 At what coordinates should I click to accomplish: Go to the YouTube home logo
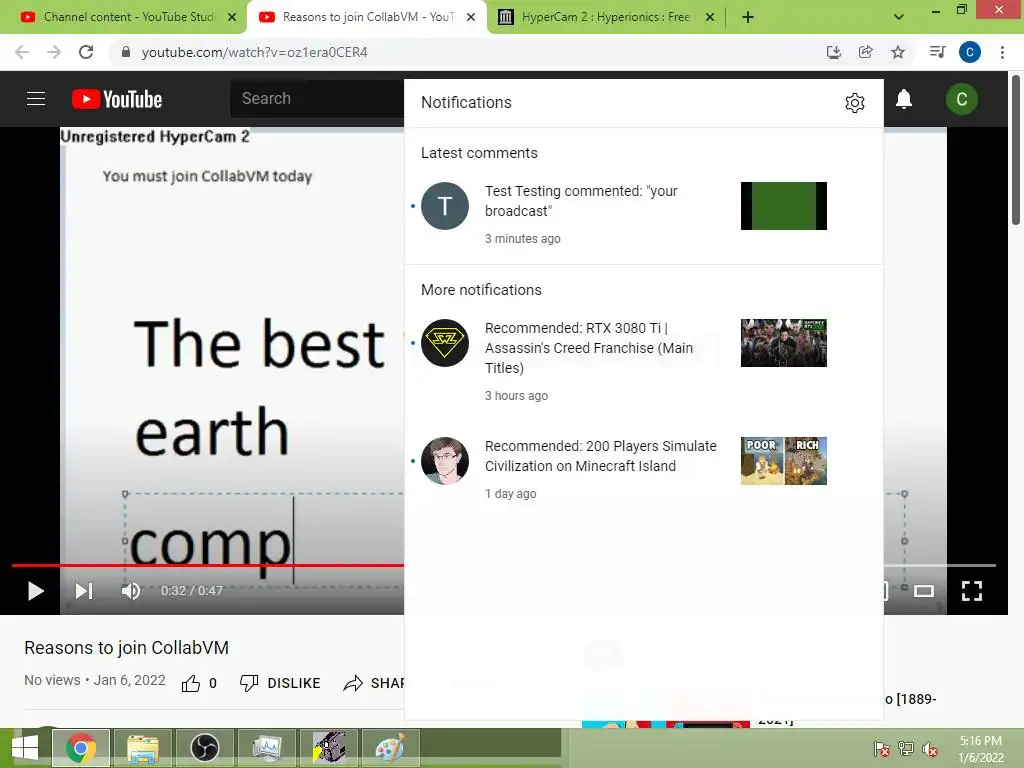117,99
